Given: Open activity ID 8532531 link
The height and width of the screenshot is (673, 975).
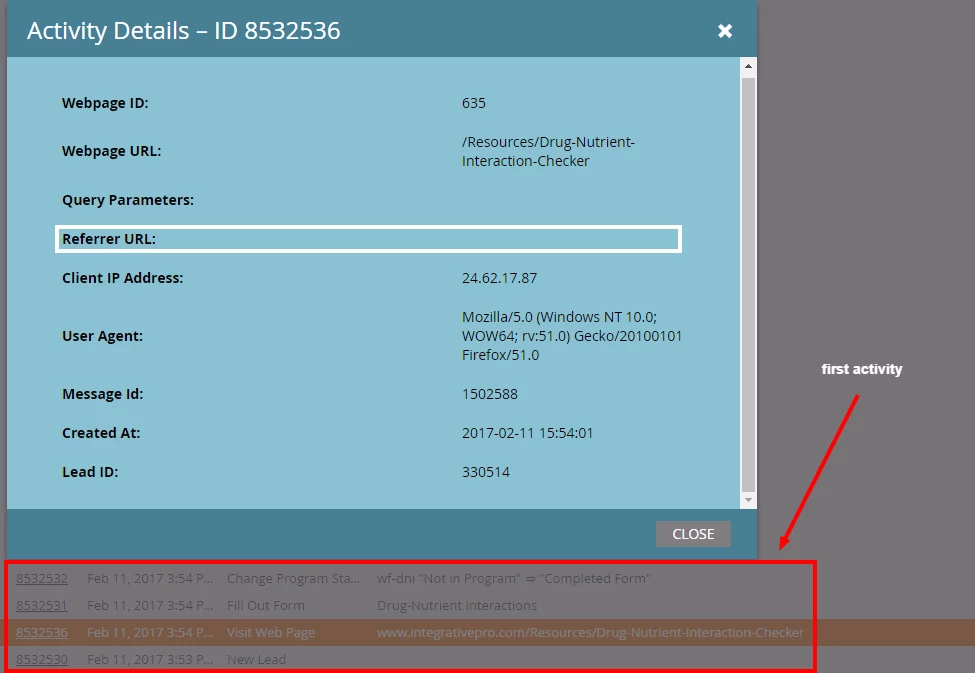Looking at the screenshot, I should click(42, 605).
